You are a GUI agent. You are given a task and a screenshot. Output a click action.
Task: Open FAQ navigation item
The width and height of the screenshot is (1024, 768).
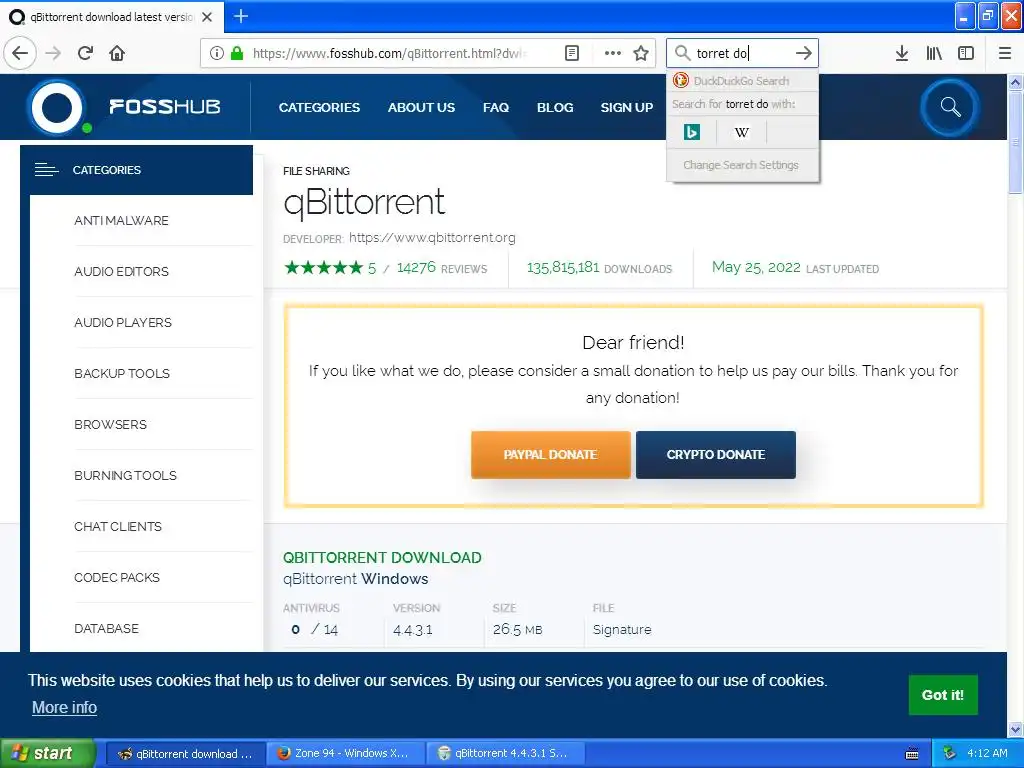click(496, 108)
